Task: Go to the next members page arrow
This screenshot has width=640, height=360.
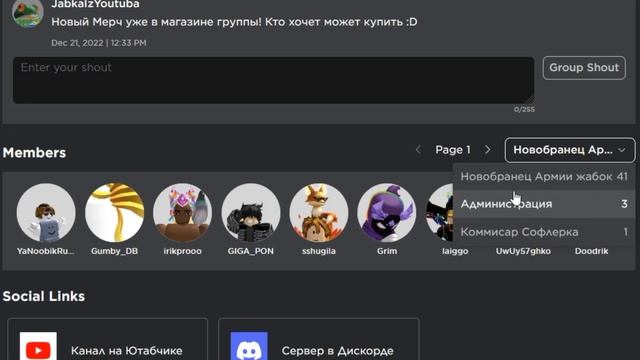Action: (x=488, y=150)
